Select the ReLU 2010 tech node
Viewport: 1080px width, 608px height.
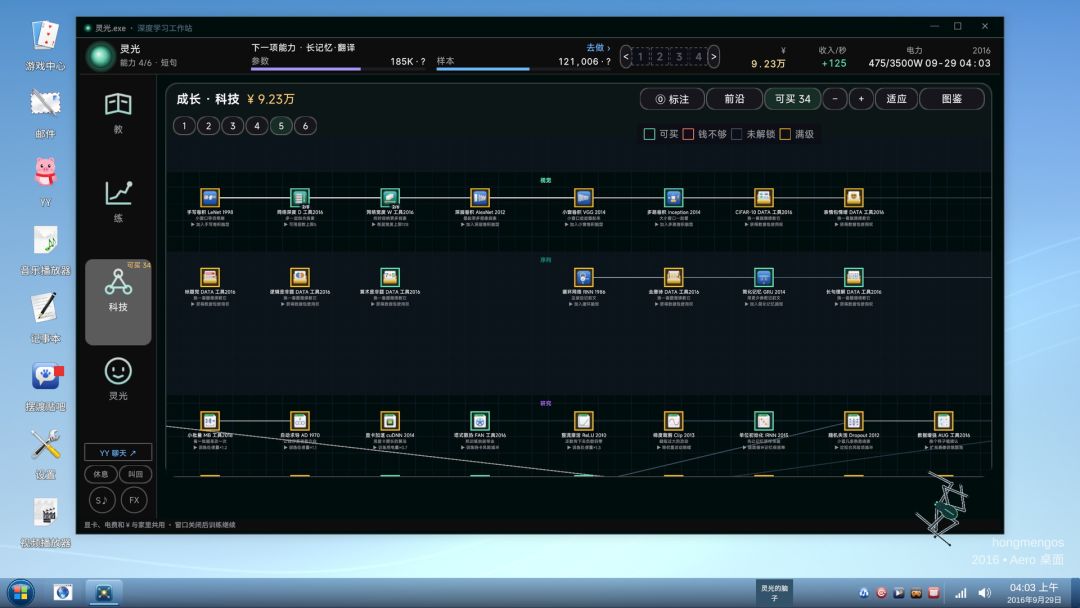click(583, 421)
